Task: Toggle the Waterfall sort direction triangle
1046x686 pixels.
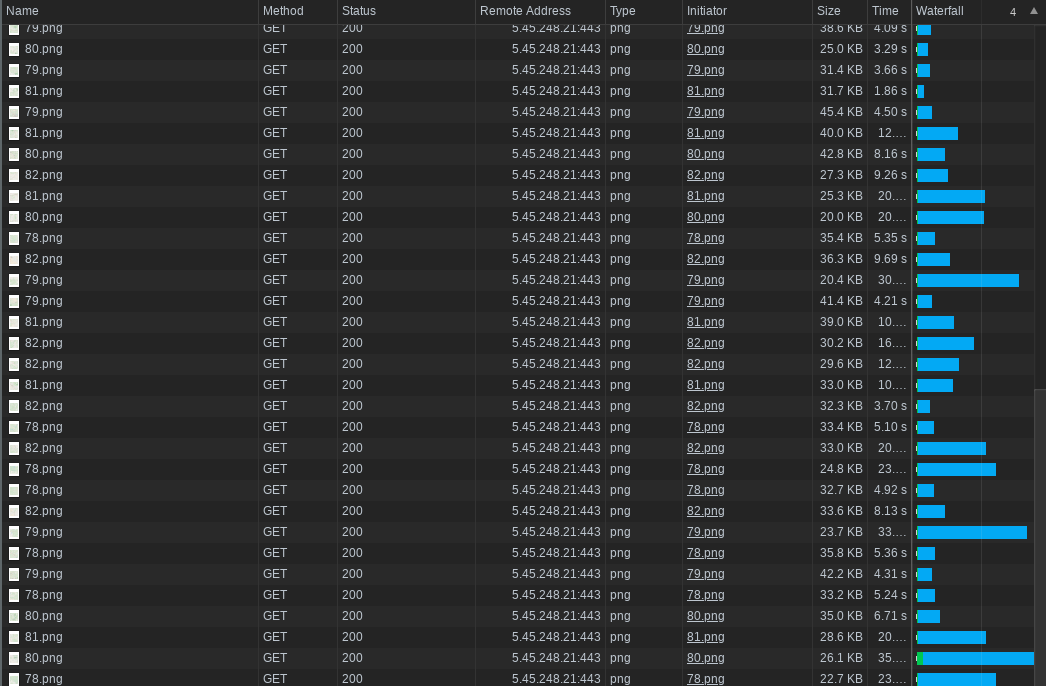Action: point(1034,11)
